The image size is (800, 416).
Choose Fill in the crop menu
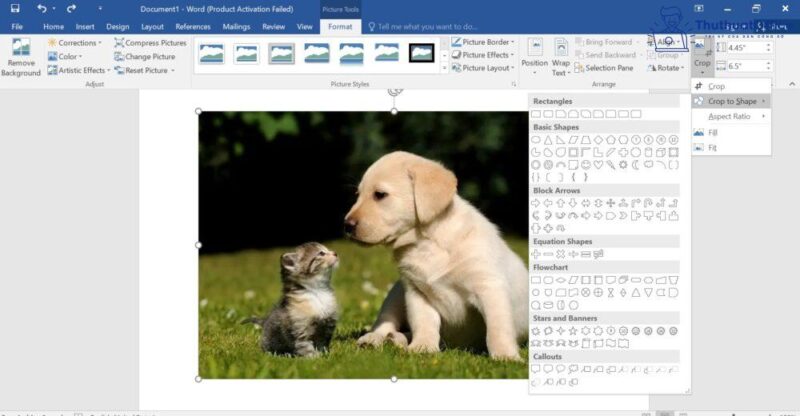tap(731, 133)
